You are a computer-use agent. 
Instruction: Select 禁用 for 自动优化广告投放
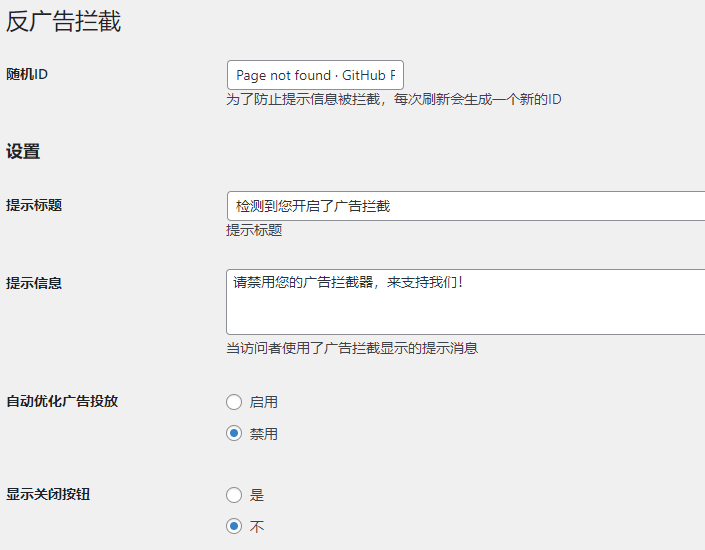point(234,434)
